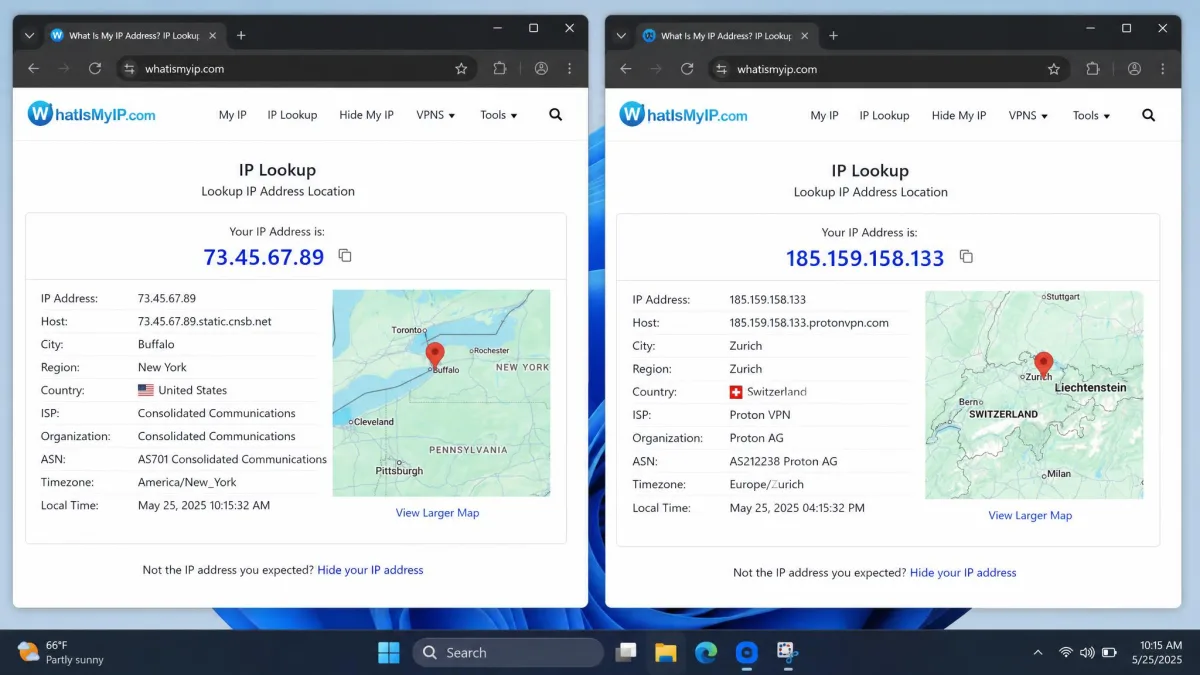Open tab search chevron in left window

pos(29,35)
